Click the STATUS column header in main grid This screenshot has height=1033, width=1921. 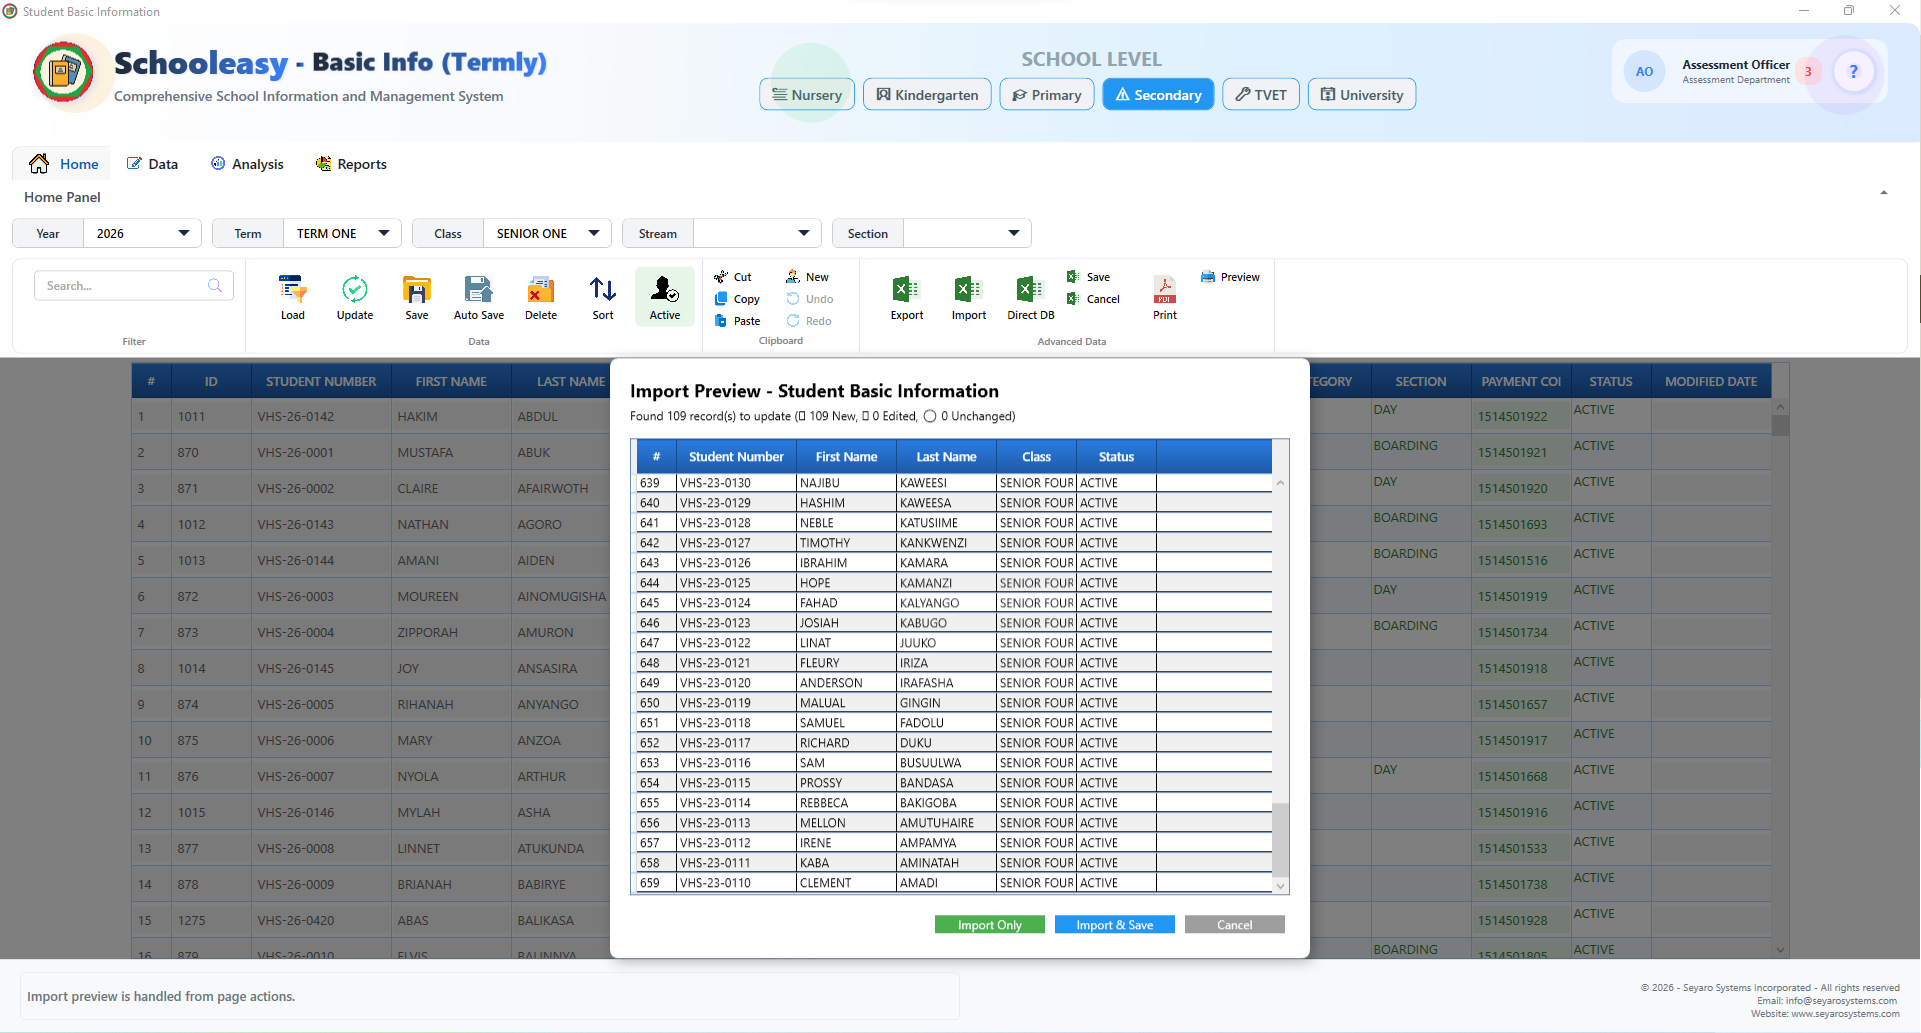point(1610,381)
